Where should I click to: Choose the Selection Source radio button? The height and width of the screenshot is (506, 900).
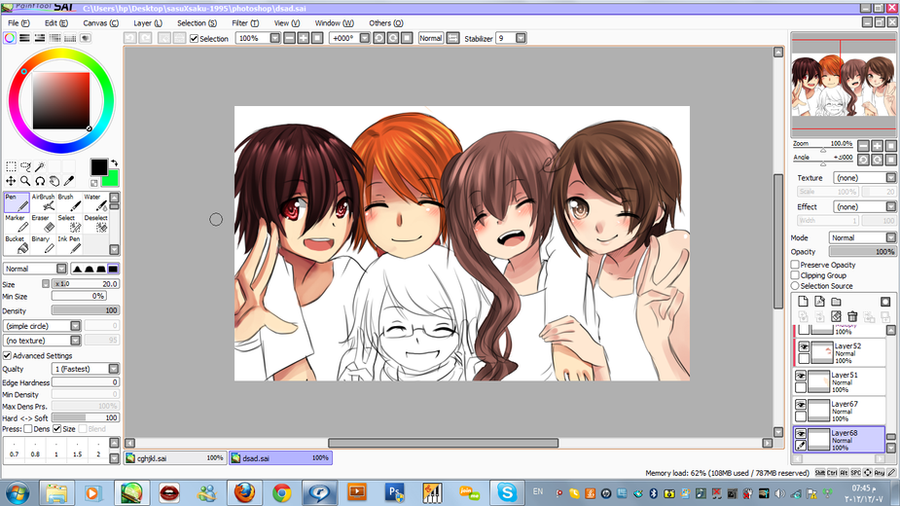tap(795, 285)
